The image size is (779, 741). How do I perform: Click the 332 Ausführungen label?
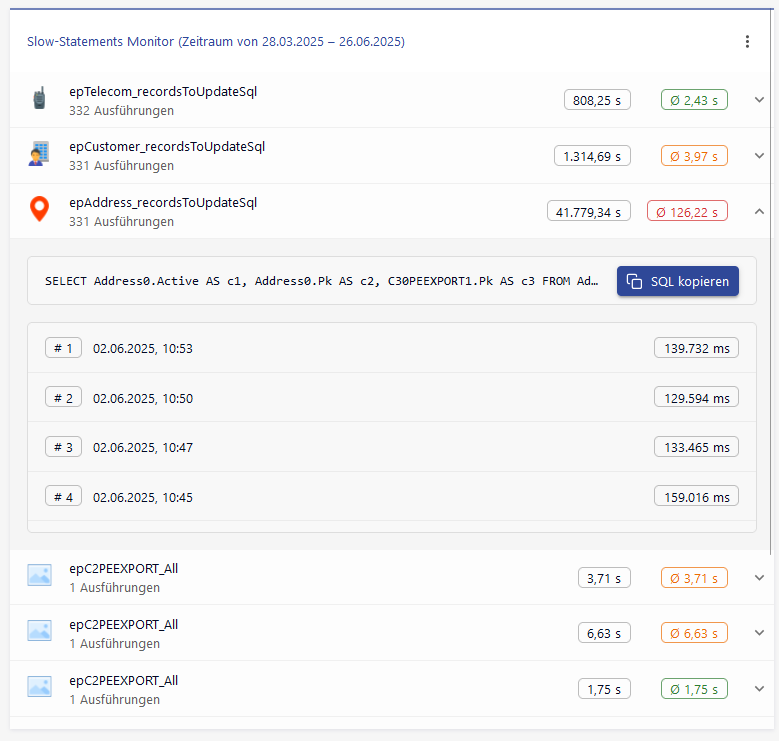121,110
